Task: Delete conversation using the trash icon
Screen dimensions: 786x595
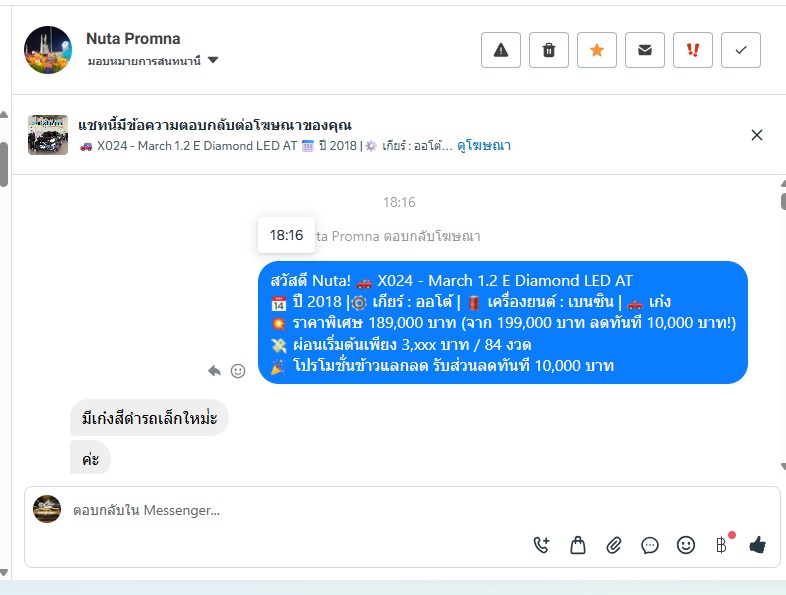Action: point(549,50)
